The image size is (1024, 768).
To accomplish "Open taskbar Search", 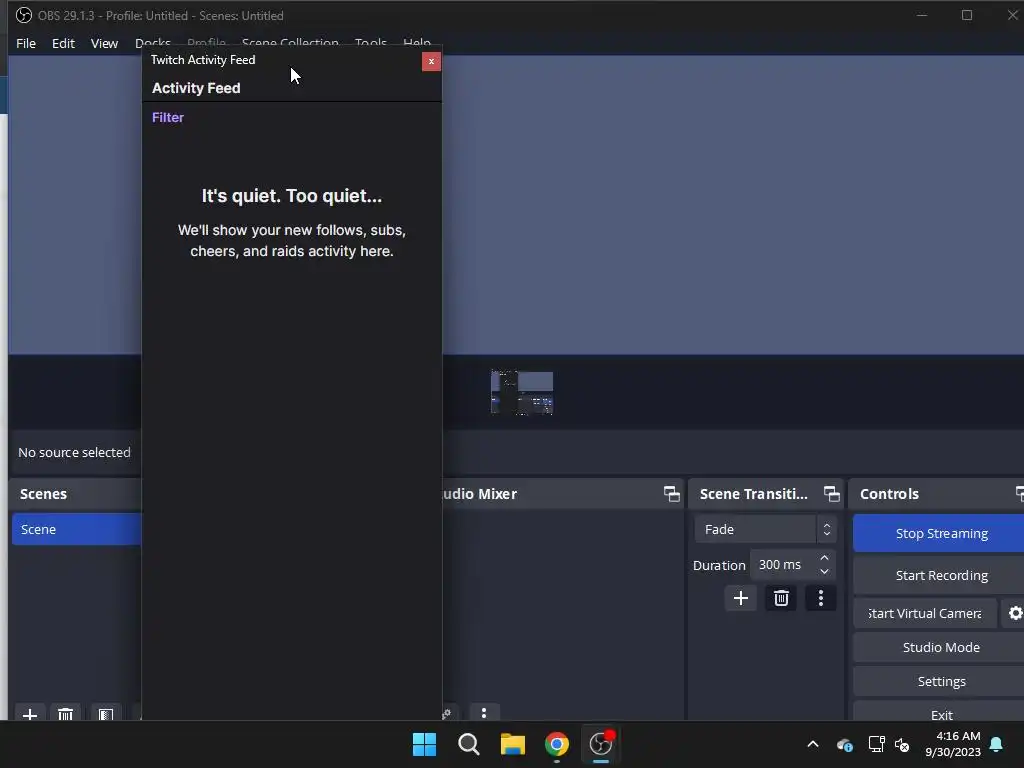I will [469, 744].
